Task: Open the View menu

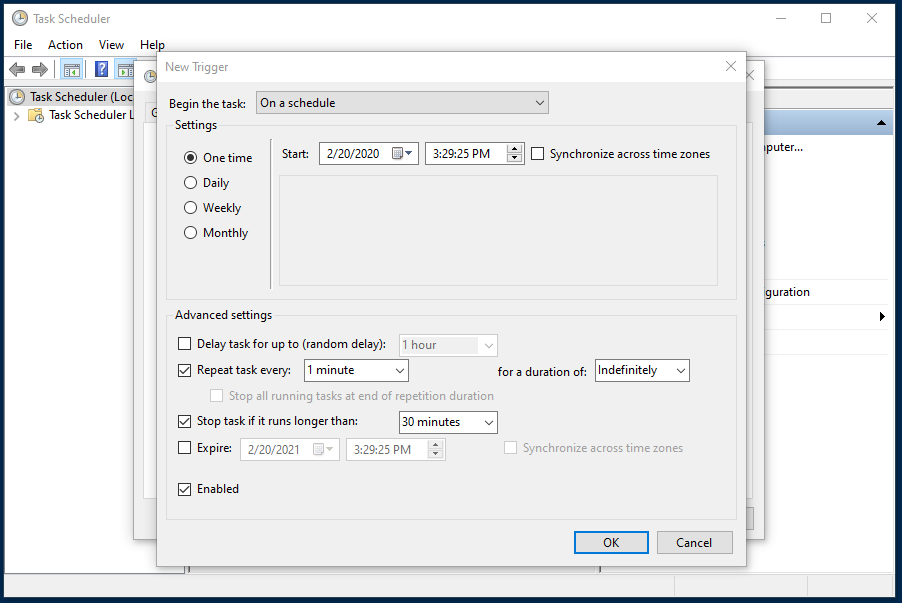Action: coord(111,45)
